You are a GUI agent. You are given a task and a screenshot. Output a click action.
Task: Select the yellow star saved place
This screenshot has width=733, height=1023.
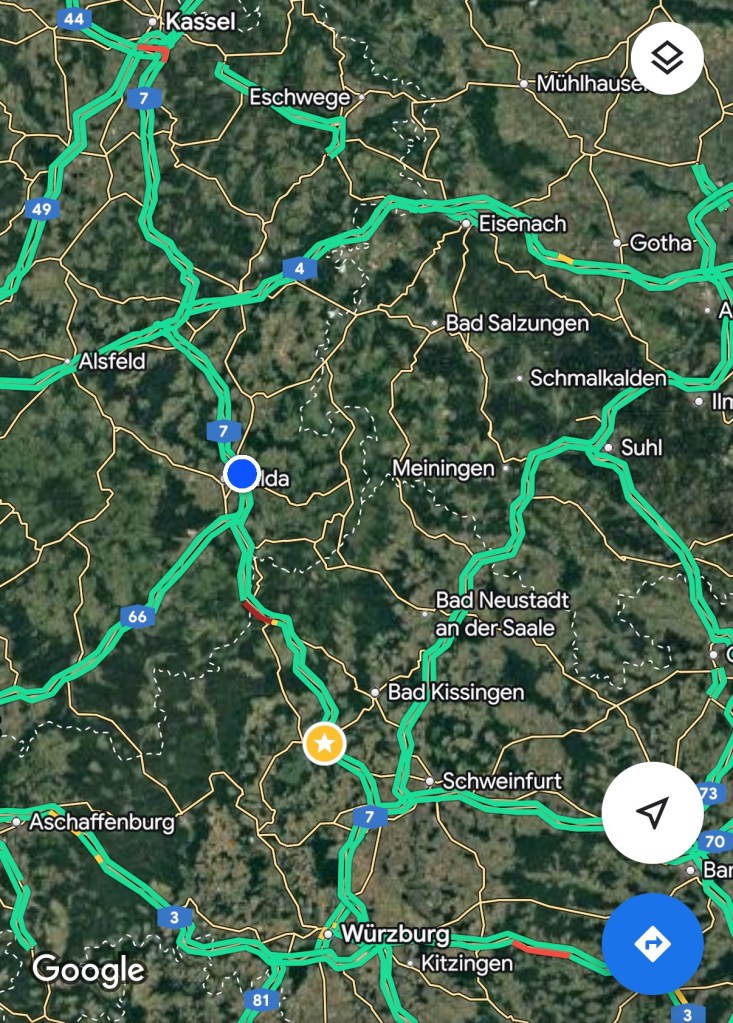[x=324, y=743]
